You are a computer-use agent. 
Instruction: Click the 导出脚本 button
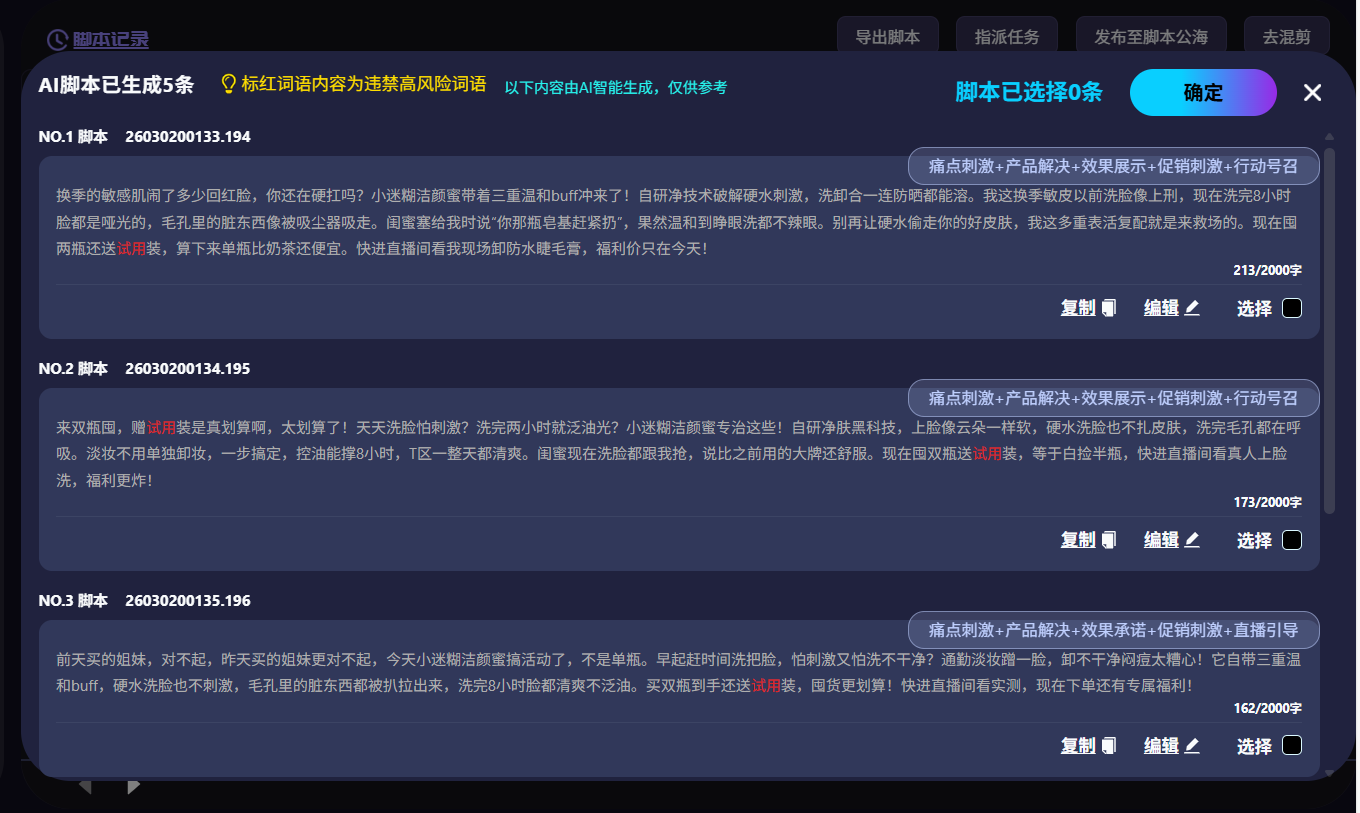(888, 33)
